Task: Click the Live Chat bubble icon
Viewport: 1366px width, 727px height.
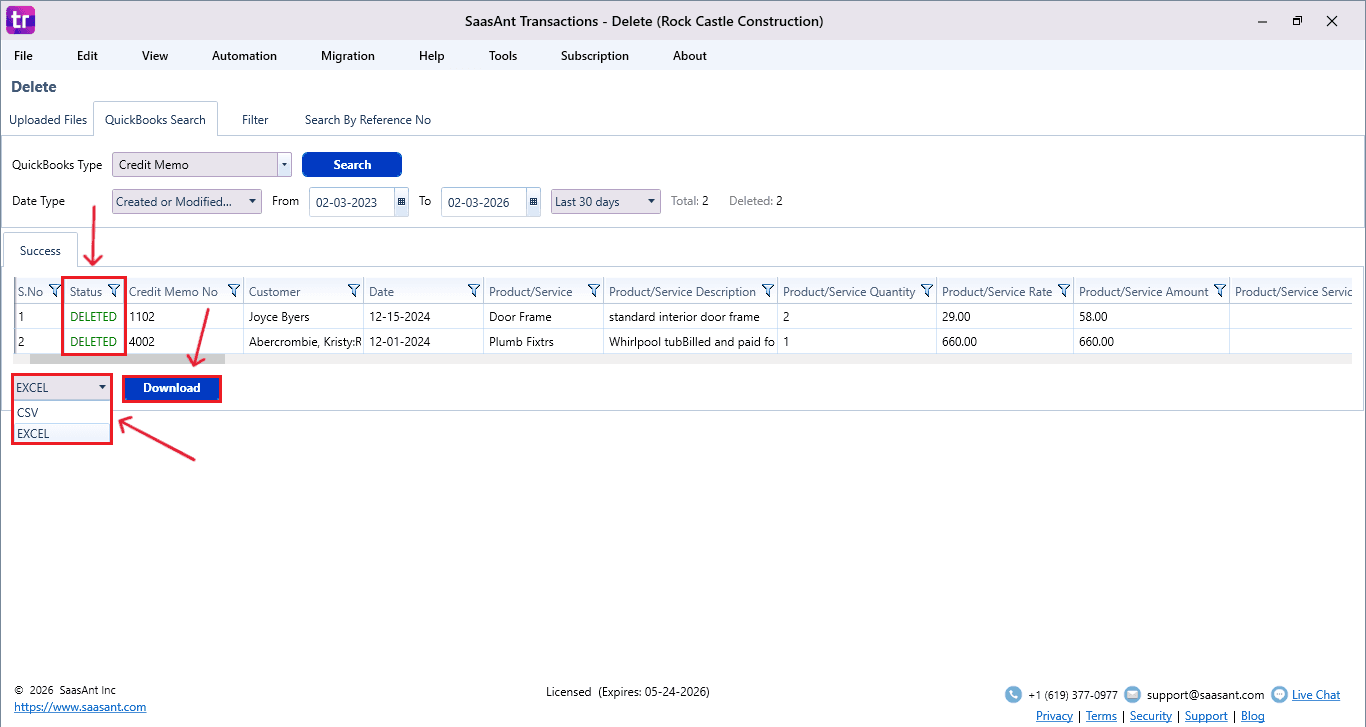Action: tap(1279, 695)
